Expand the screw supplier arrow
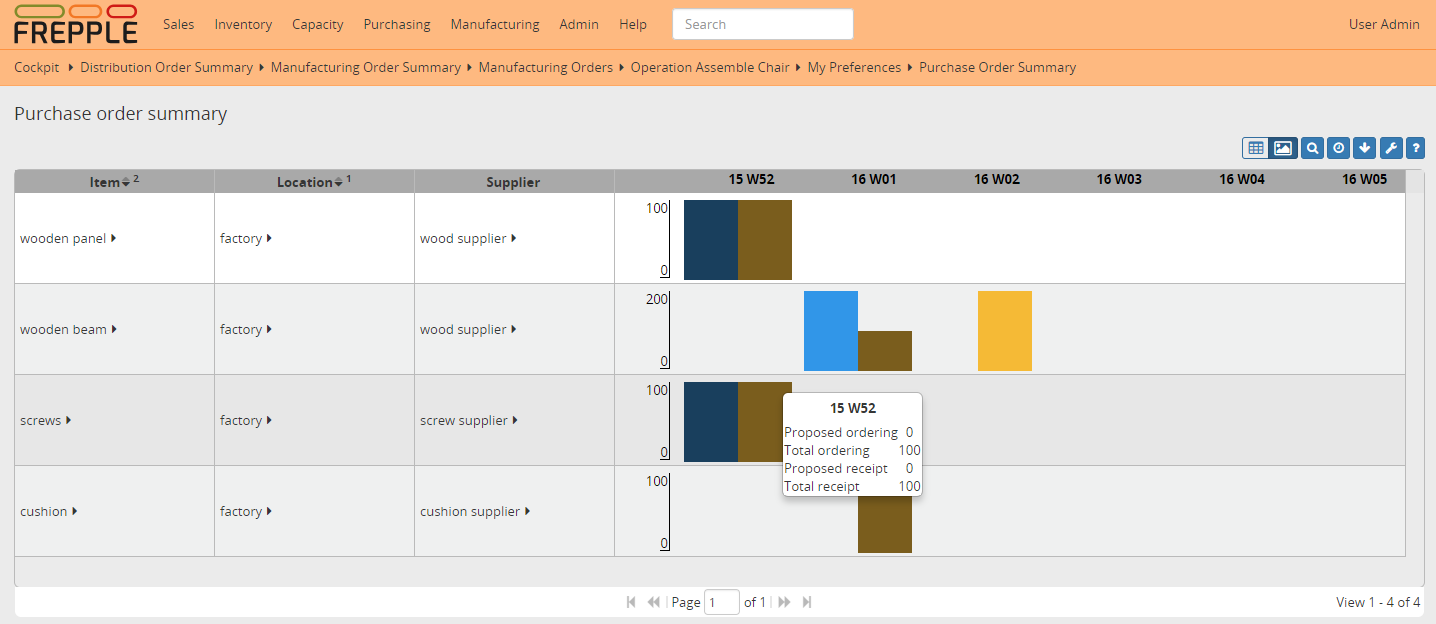1436x624 pixels. (x=515, y=420)
